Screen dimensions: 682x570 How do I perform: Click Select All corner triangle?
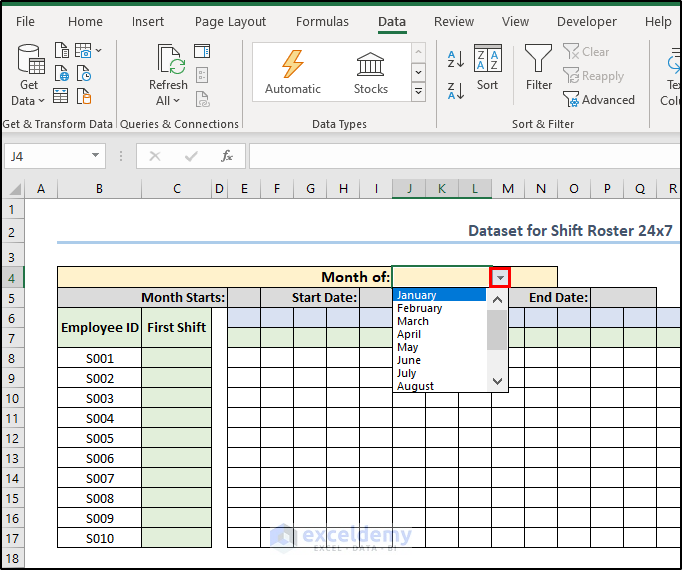(x=15, y=189)
